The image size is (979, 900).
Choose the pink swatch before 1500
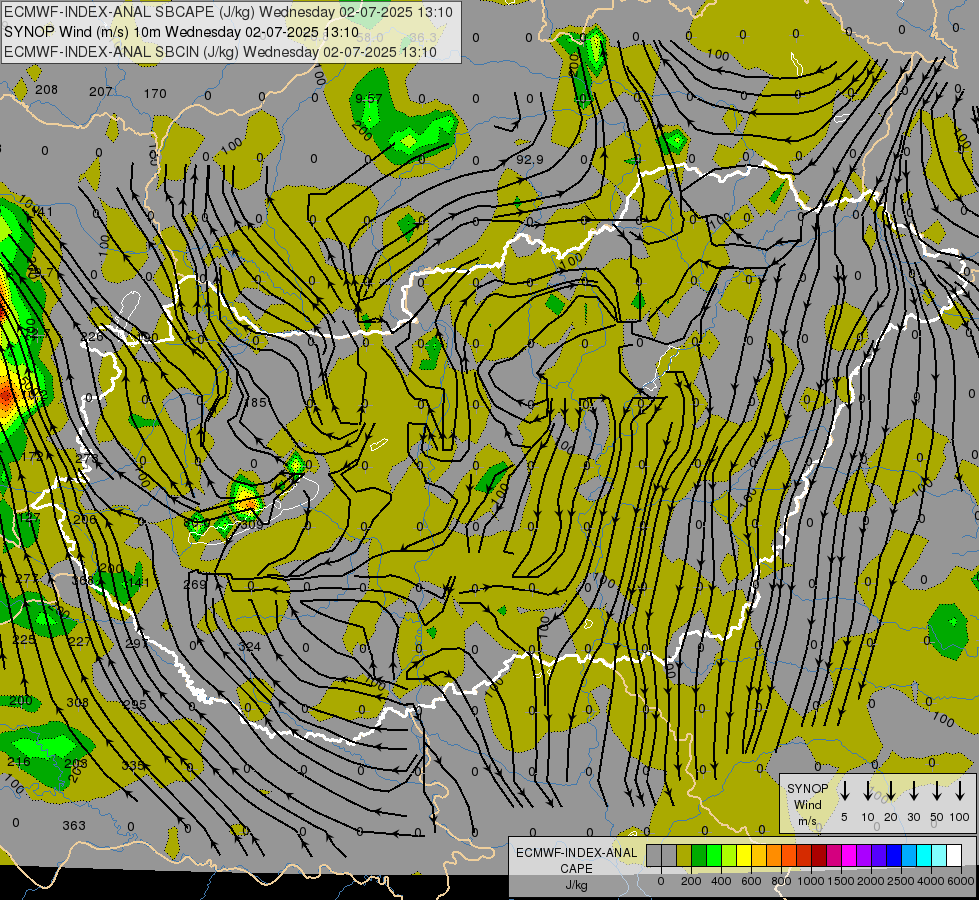coord(834,855)
